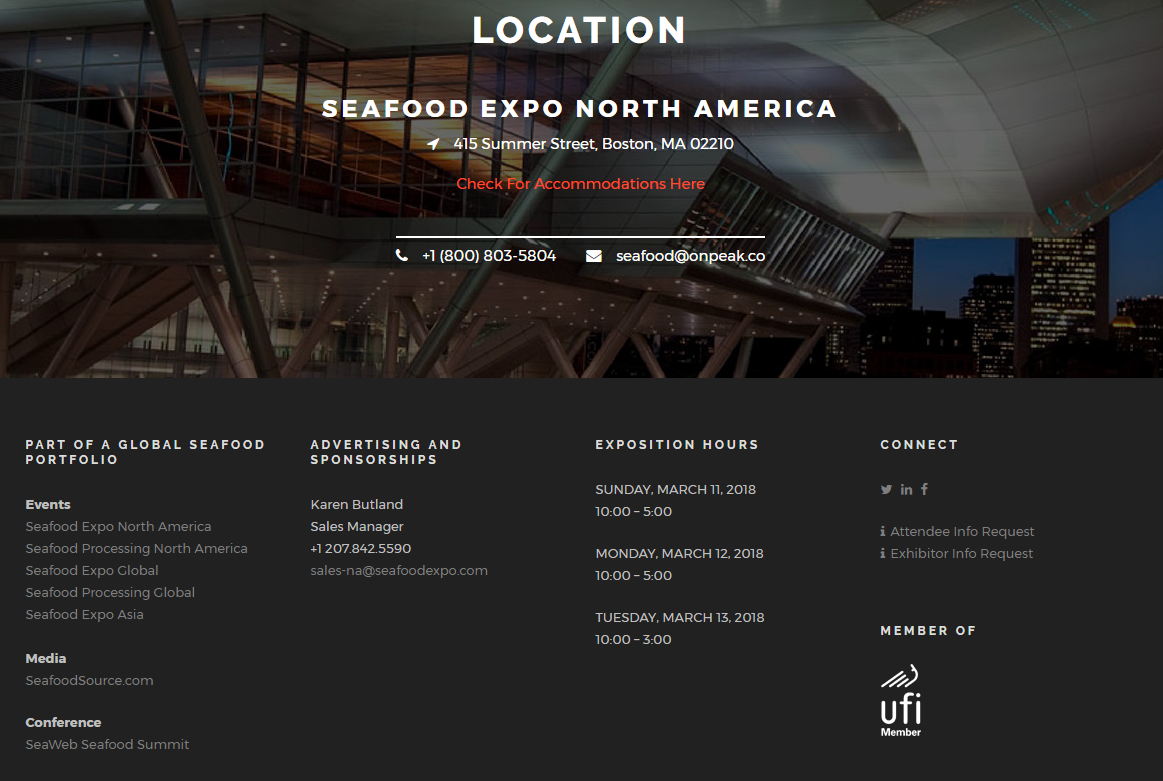Visit SeafoodSource.com media link

[x=90, y=681]
